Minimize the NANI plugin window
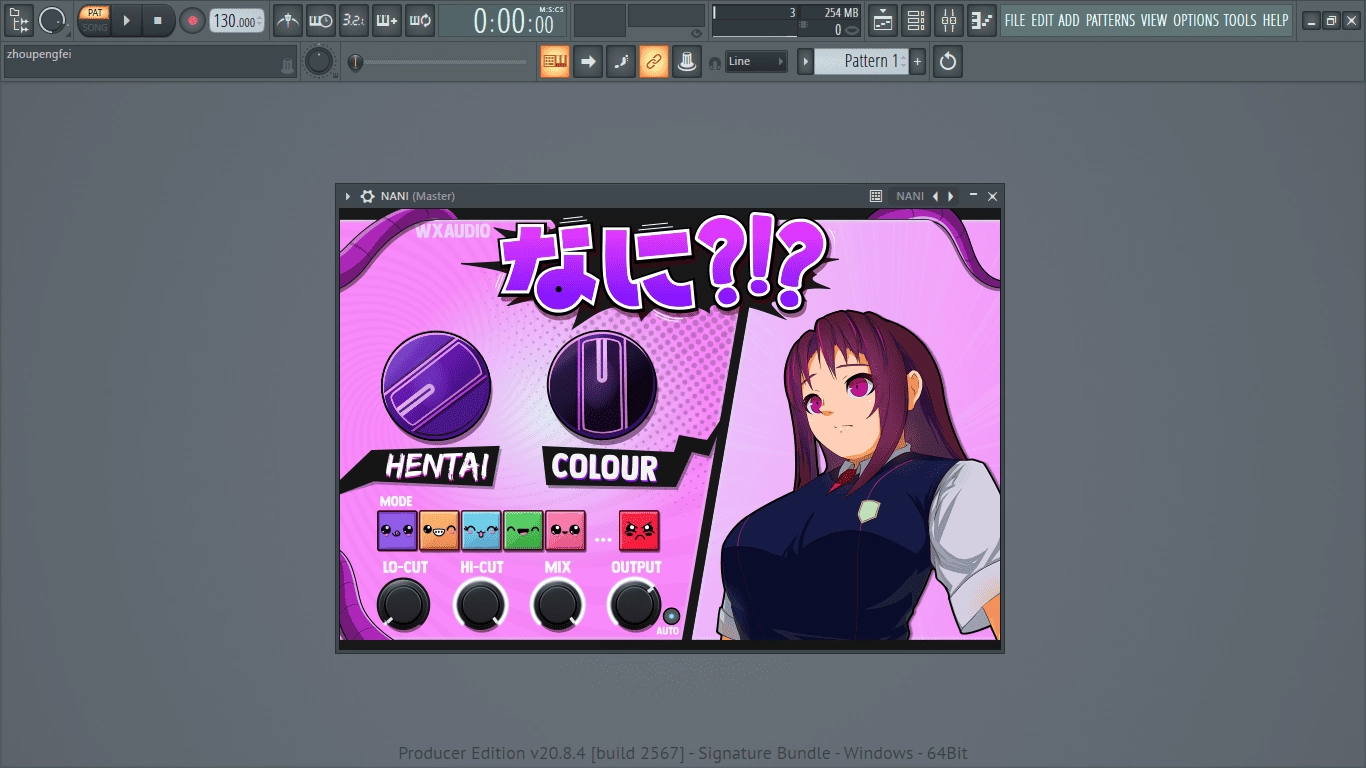 pos(973,195)
